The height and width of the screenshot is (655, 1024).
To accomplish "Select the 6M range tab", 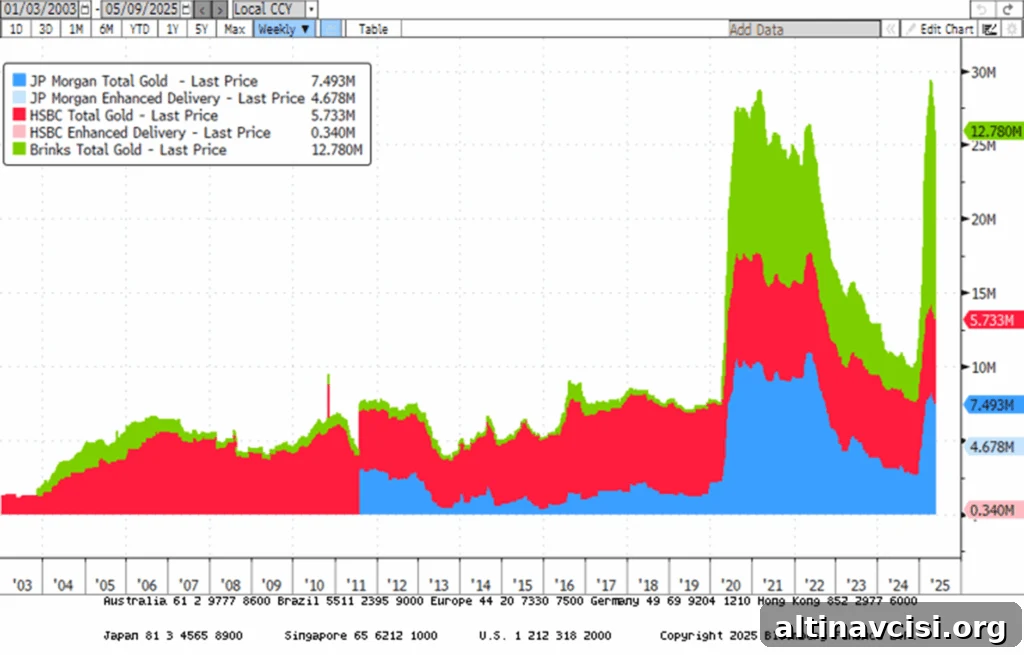I will pyautogui.click(x=106, y=29).
